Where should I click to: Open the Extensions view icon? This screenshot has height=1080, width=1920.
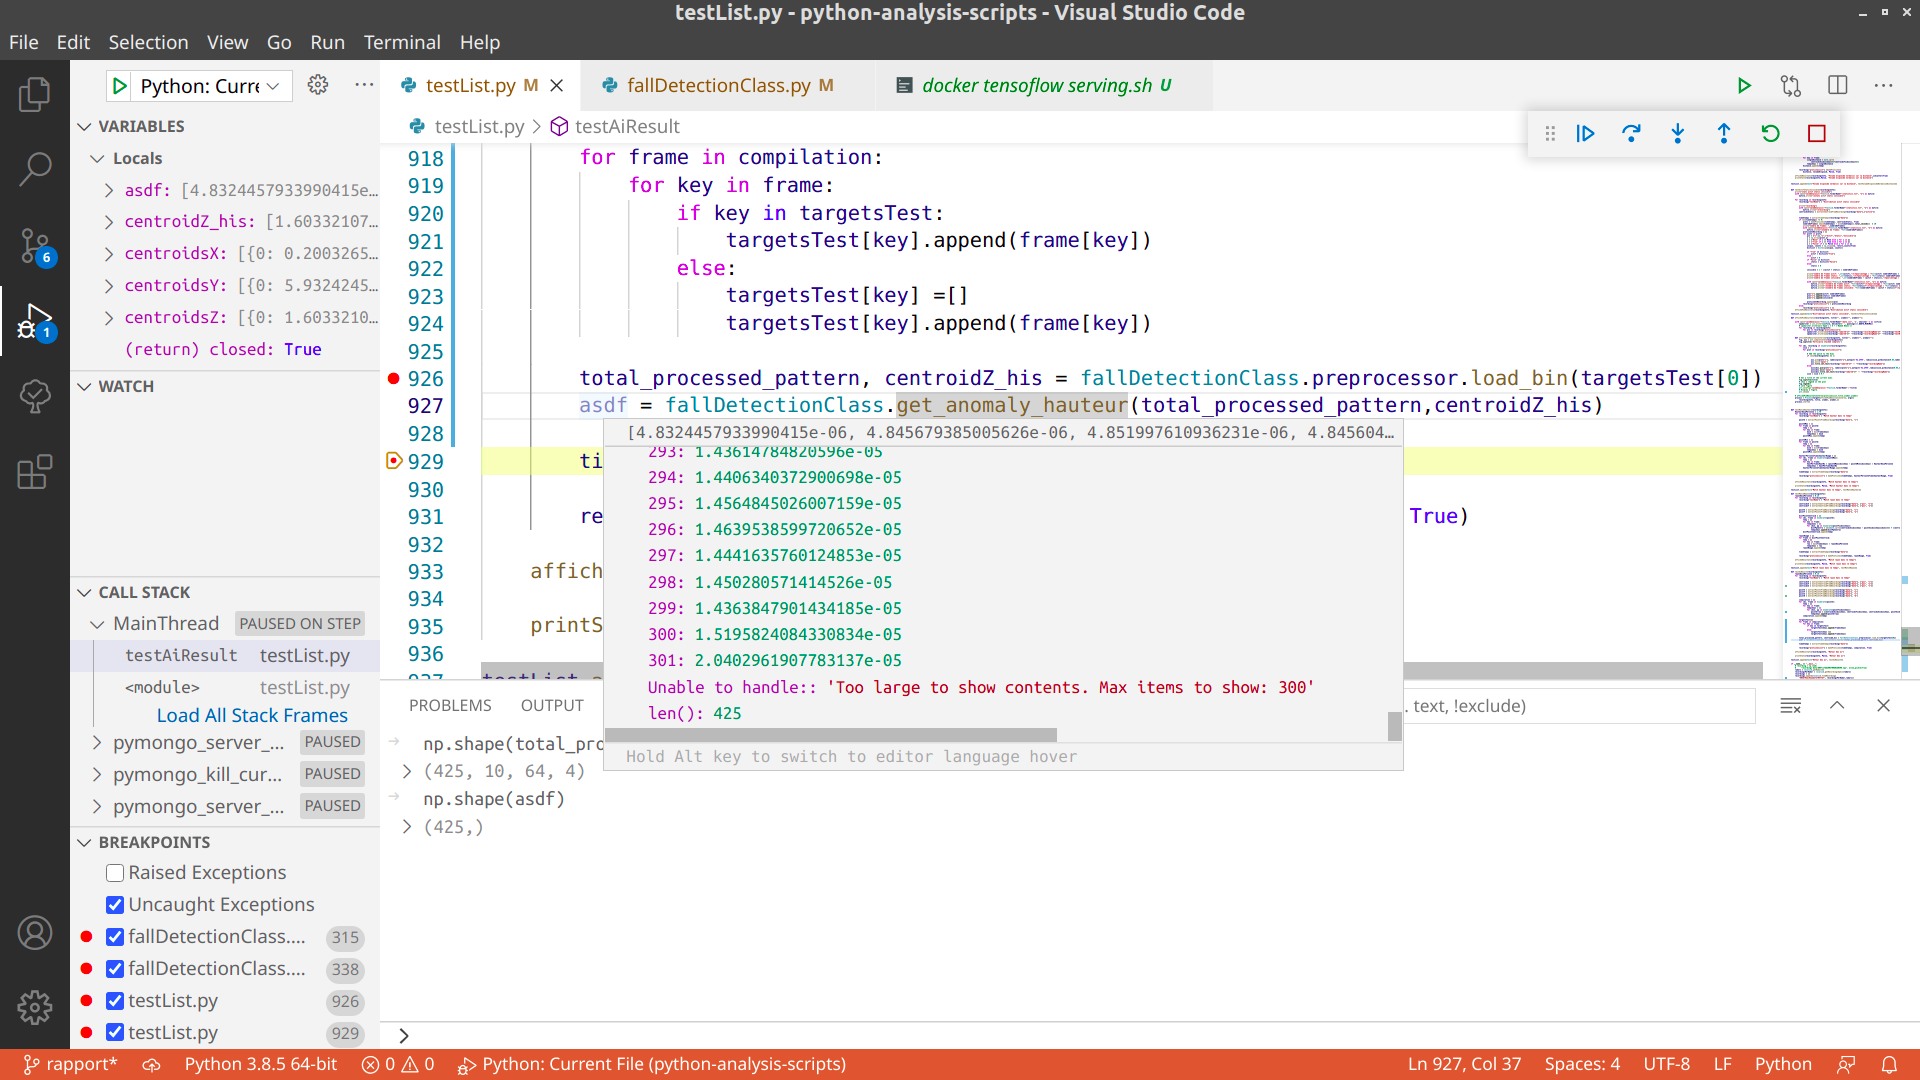click(x=35, y=470)
